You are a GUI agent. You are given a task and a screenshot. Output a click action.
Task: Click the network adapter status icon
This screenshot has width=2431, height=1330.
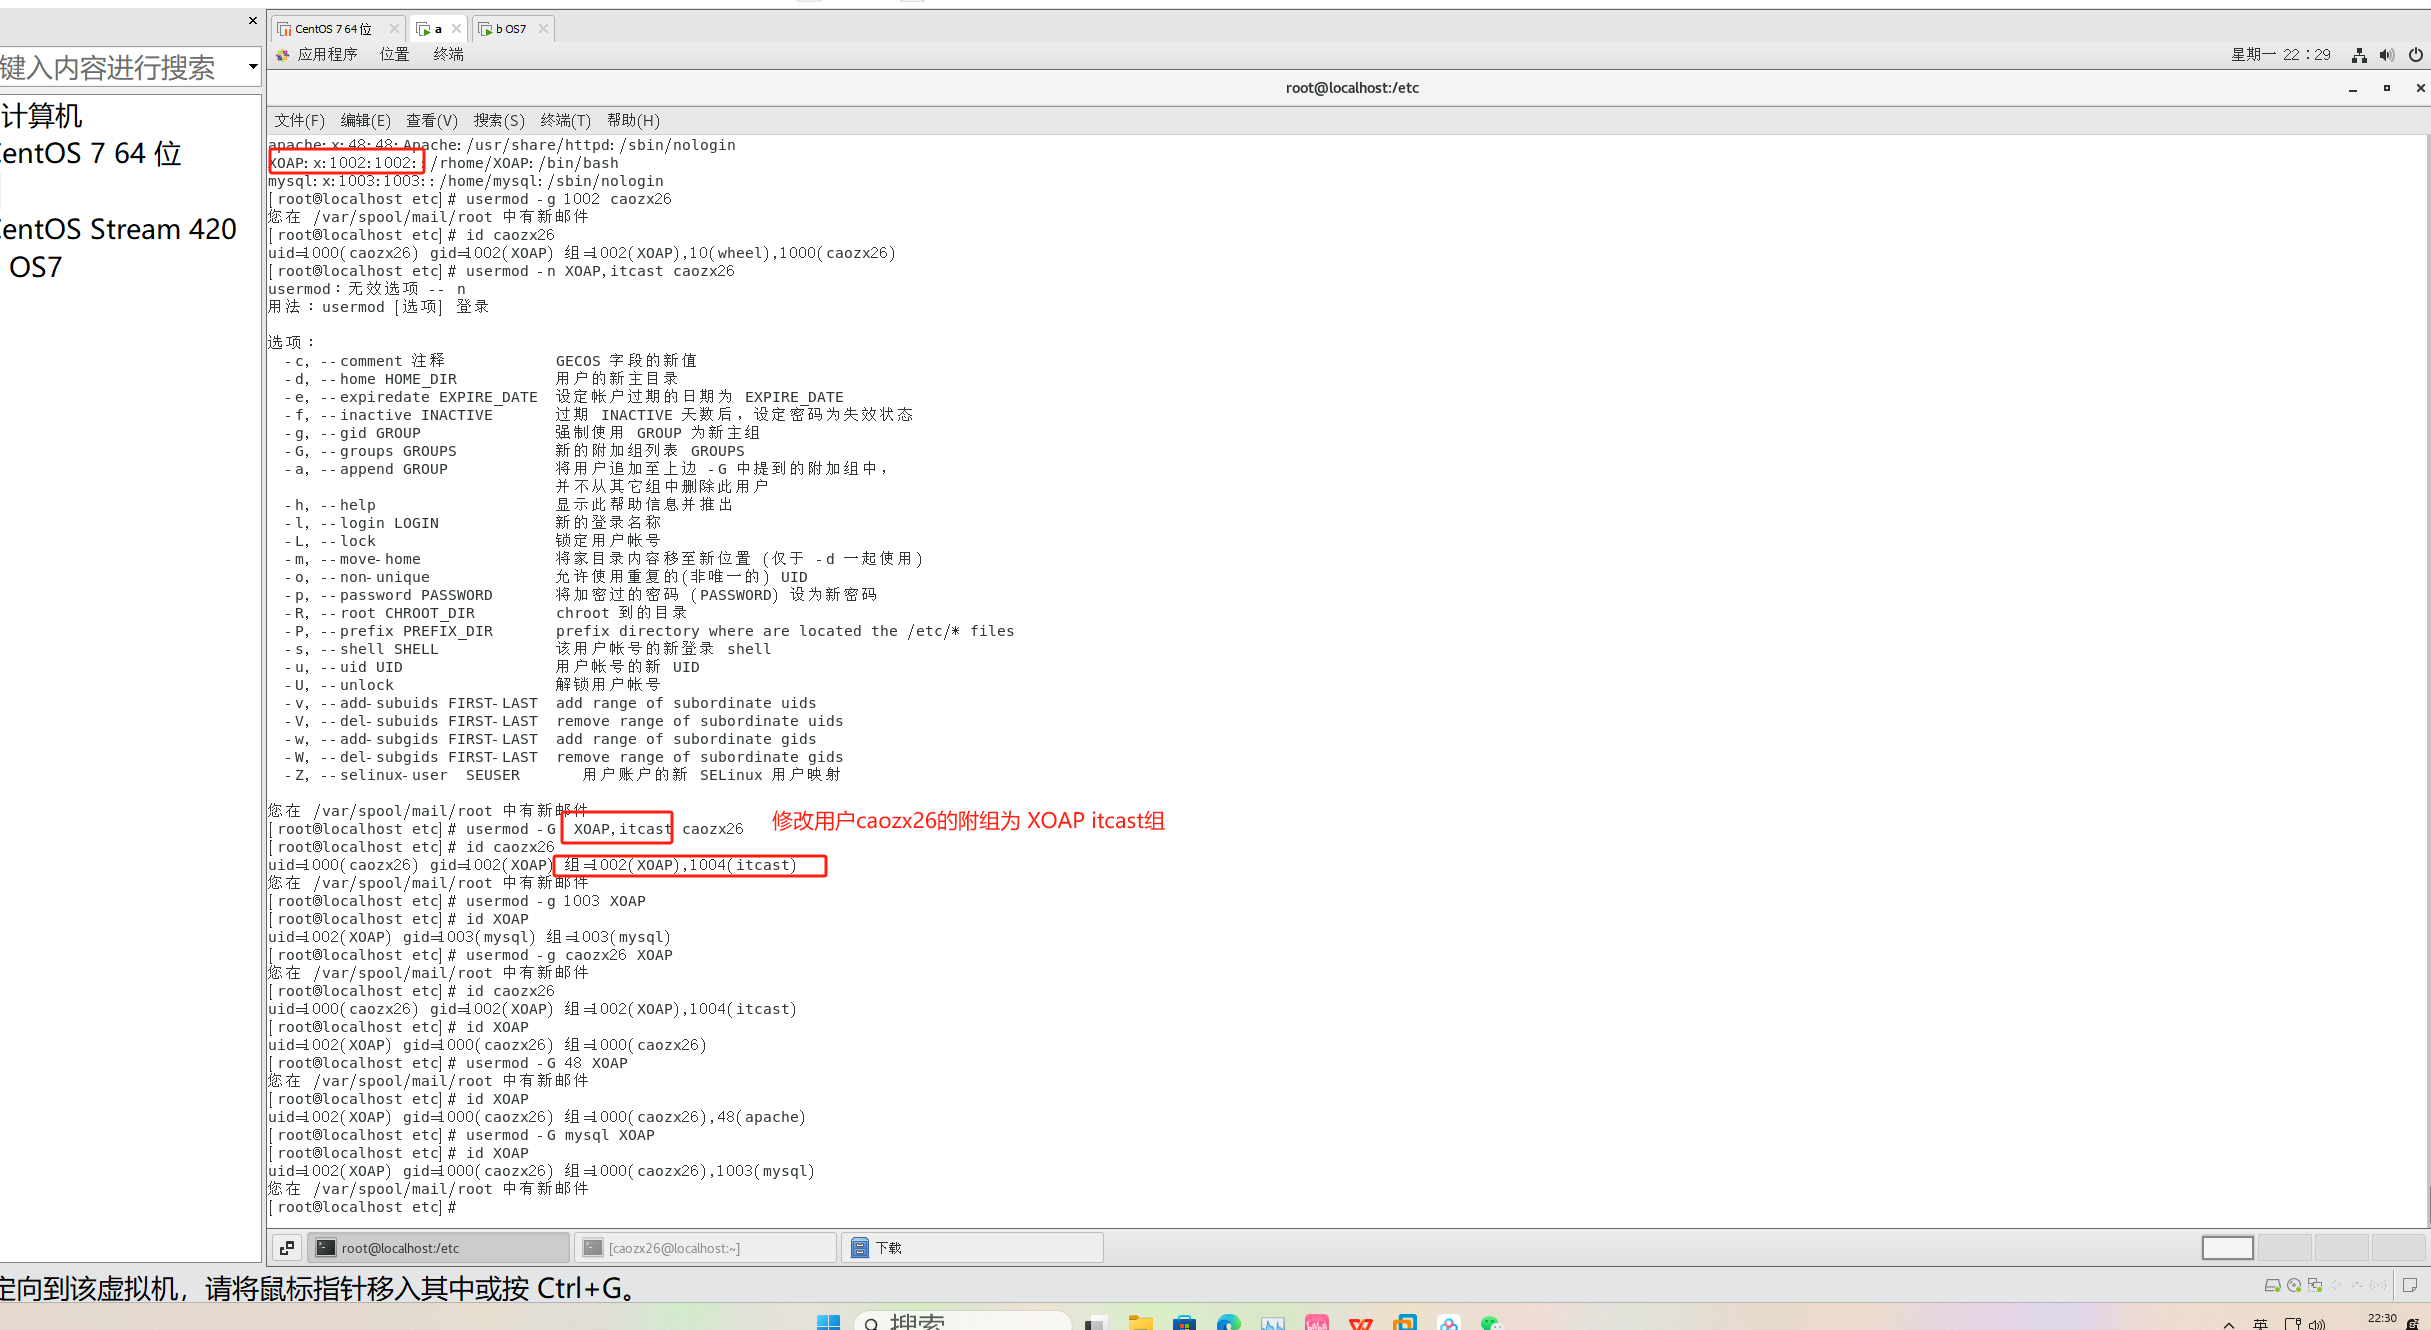tap(2314, 1285)
